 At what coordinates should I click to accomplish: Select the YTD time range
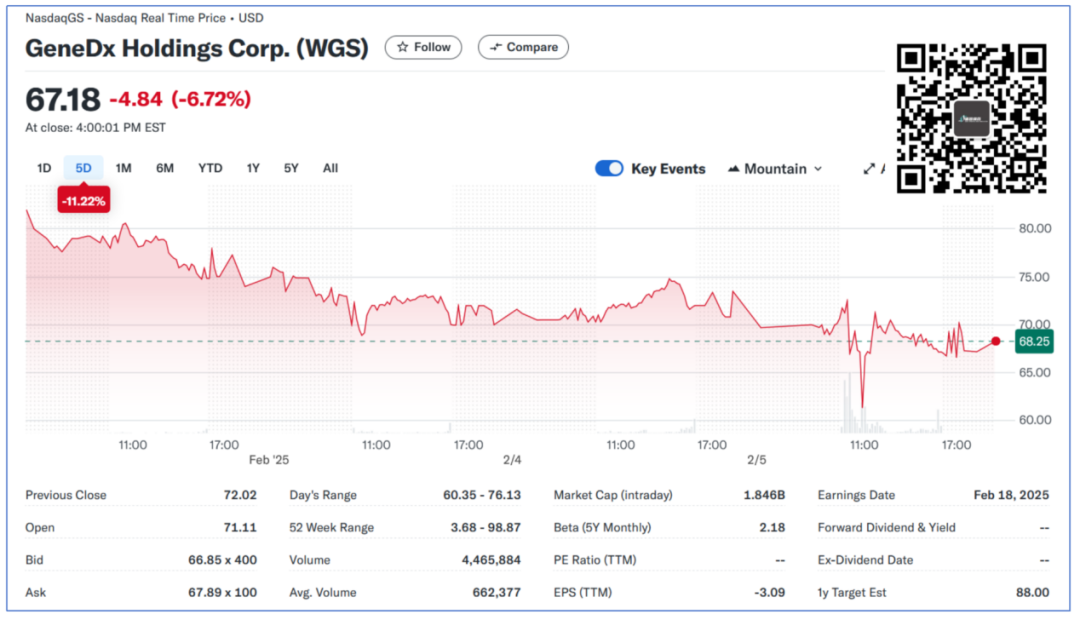tap(210, 168)
